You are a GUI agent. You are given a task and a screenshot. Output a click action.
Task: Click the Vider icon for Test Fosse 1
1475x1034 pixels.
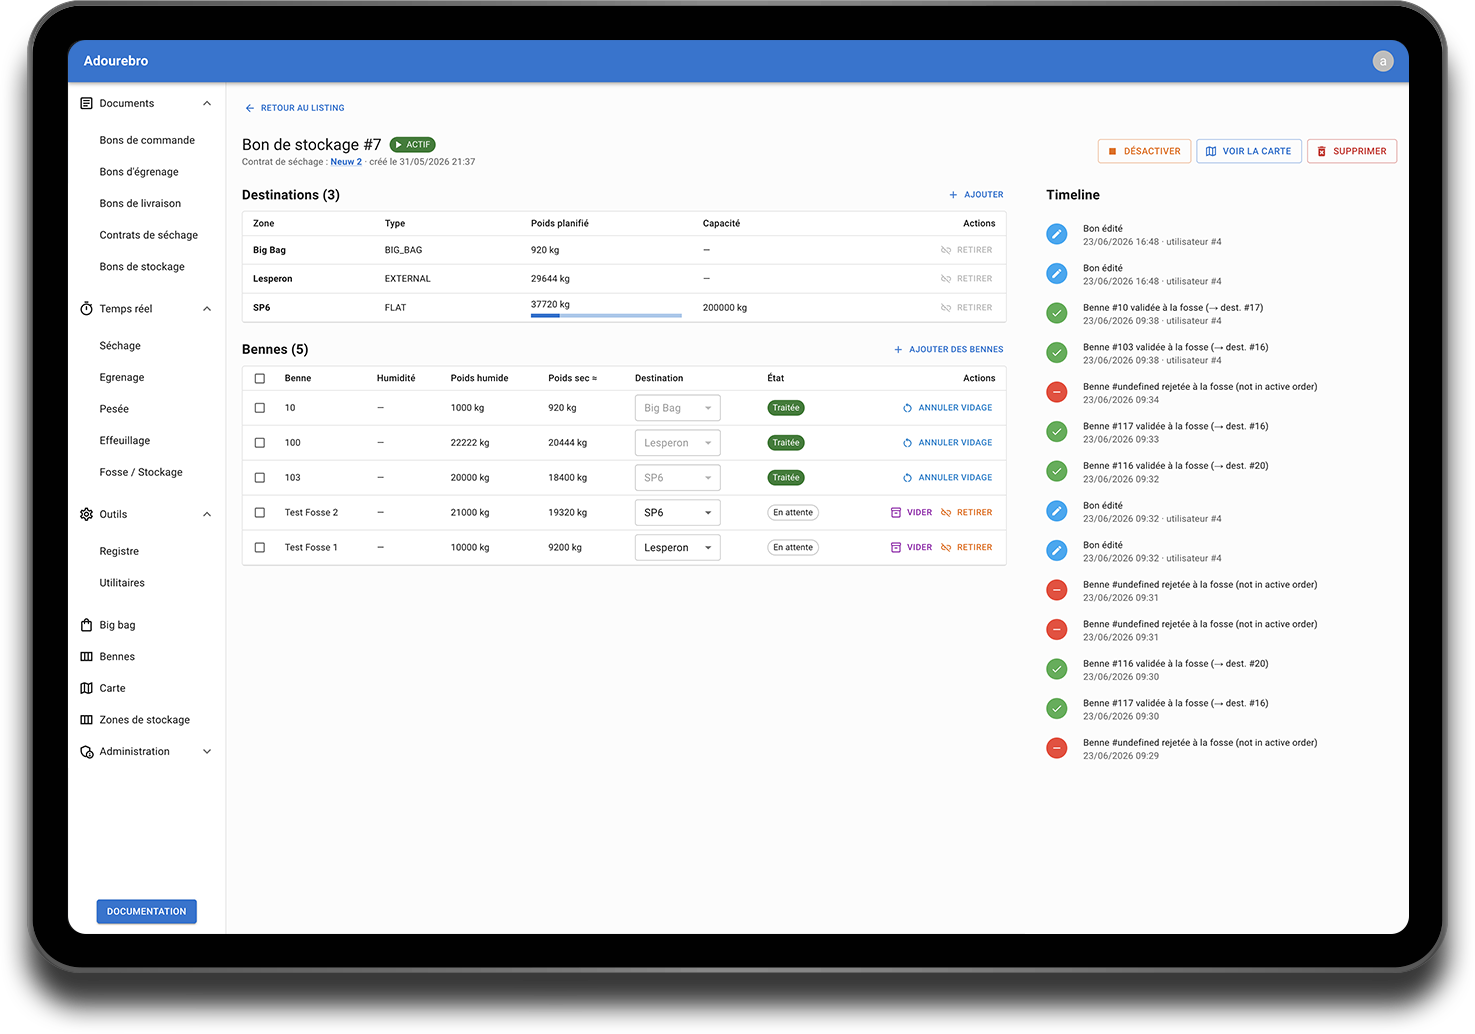896,548
